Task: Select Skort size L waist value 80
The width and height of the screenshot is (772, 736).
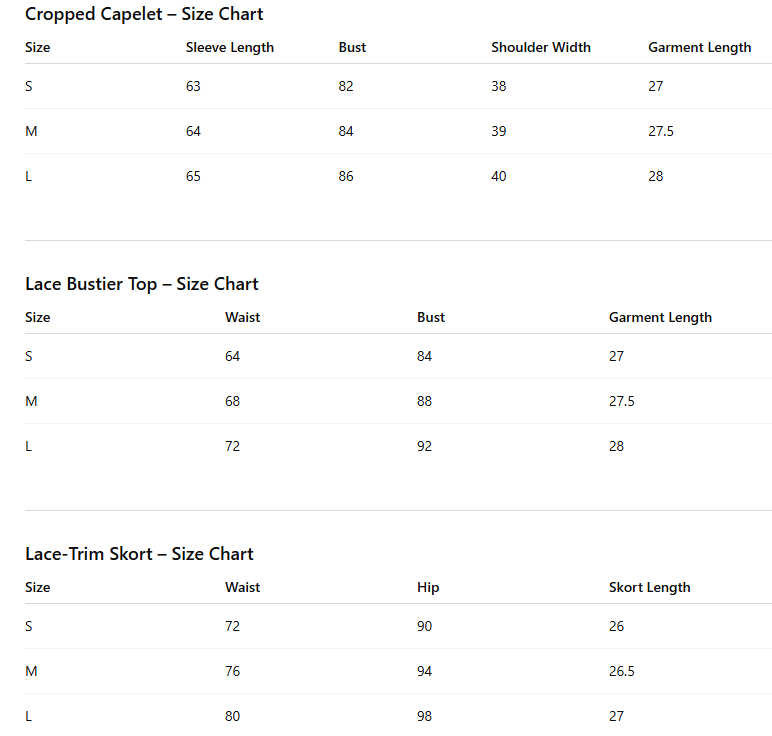Action: pyautogui.click(x=232, y=716)
